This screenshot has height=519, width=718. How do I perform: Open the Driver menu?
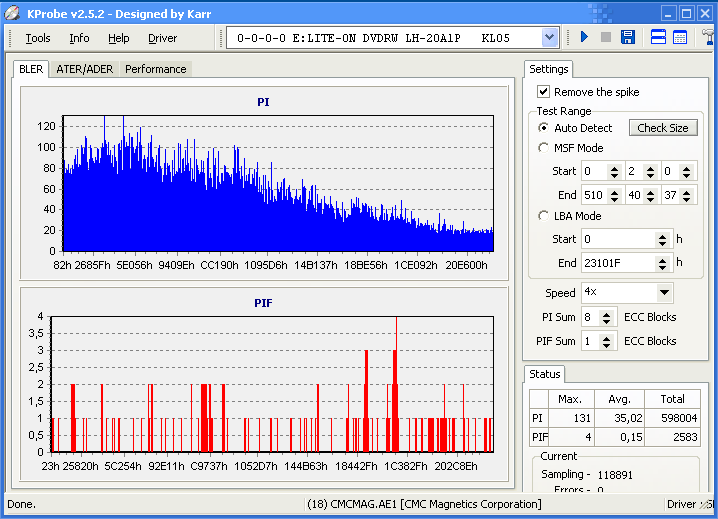pos(162,38)
